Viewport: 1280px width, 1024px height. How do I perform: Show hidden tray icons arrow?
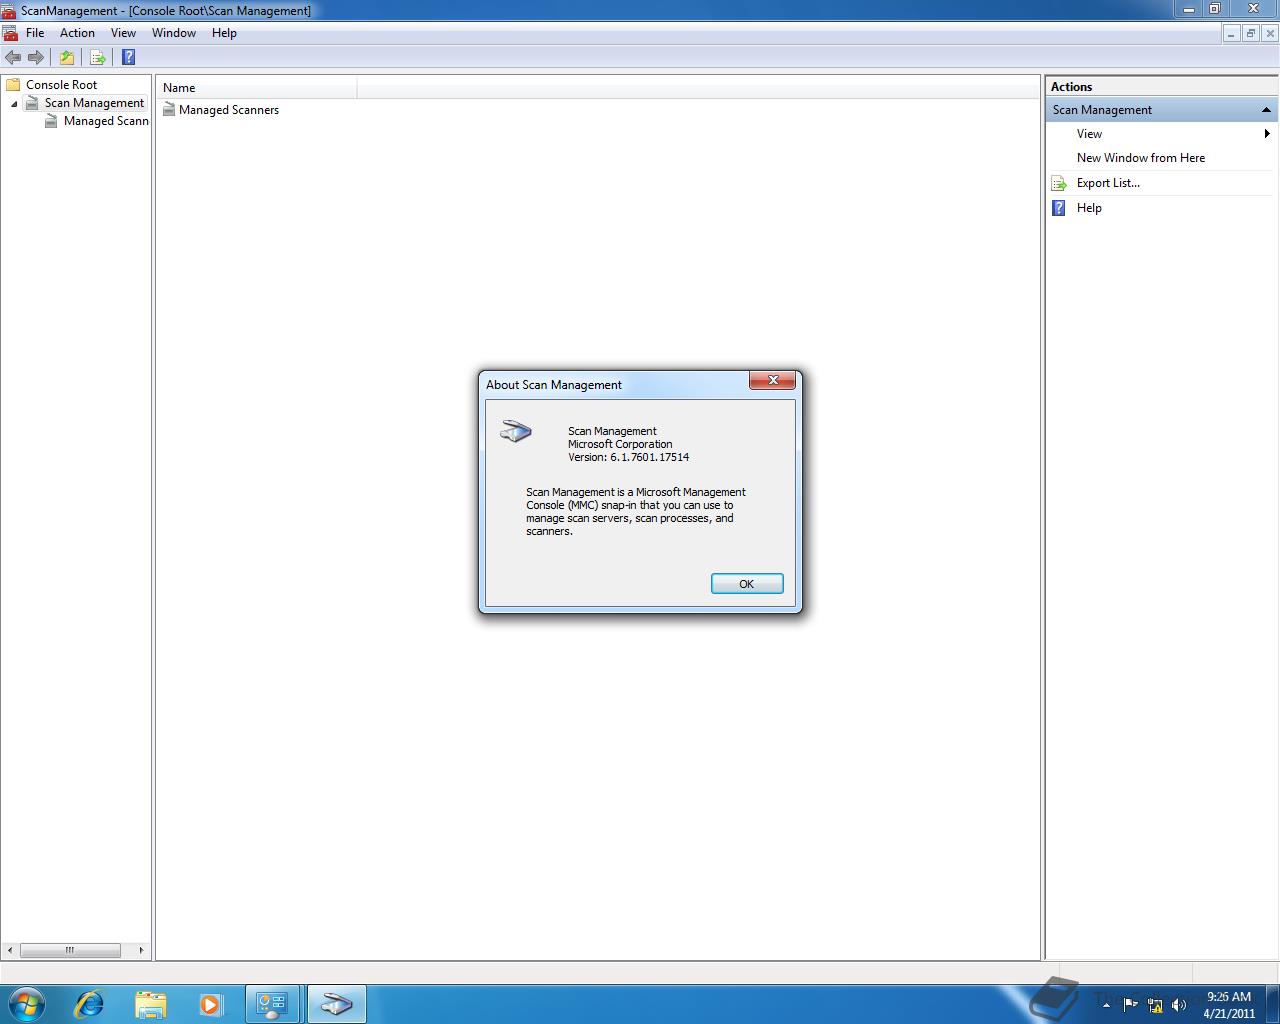click(1106, 1004)
